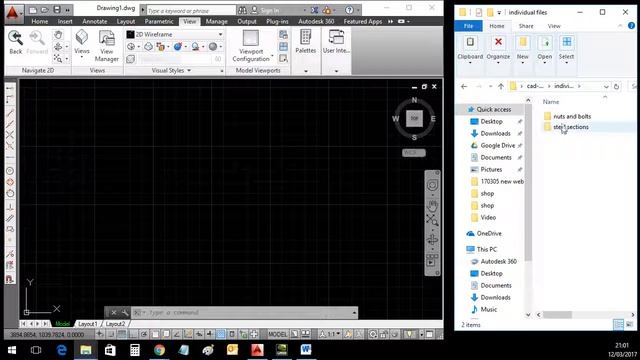This screenshot has width=640, height=360.
Task: Click in the 'Type a keyword or phrase' search box
Action: point(191,10)
